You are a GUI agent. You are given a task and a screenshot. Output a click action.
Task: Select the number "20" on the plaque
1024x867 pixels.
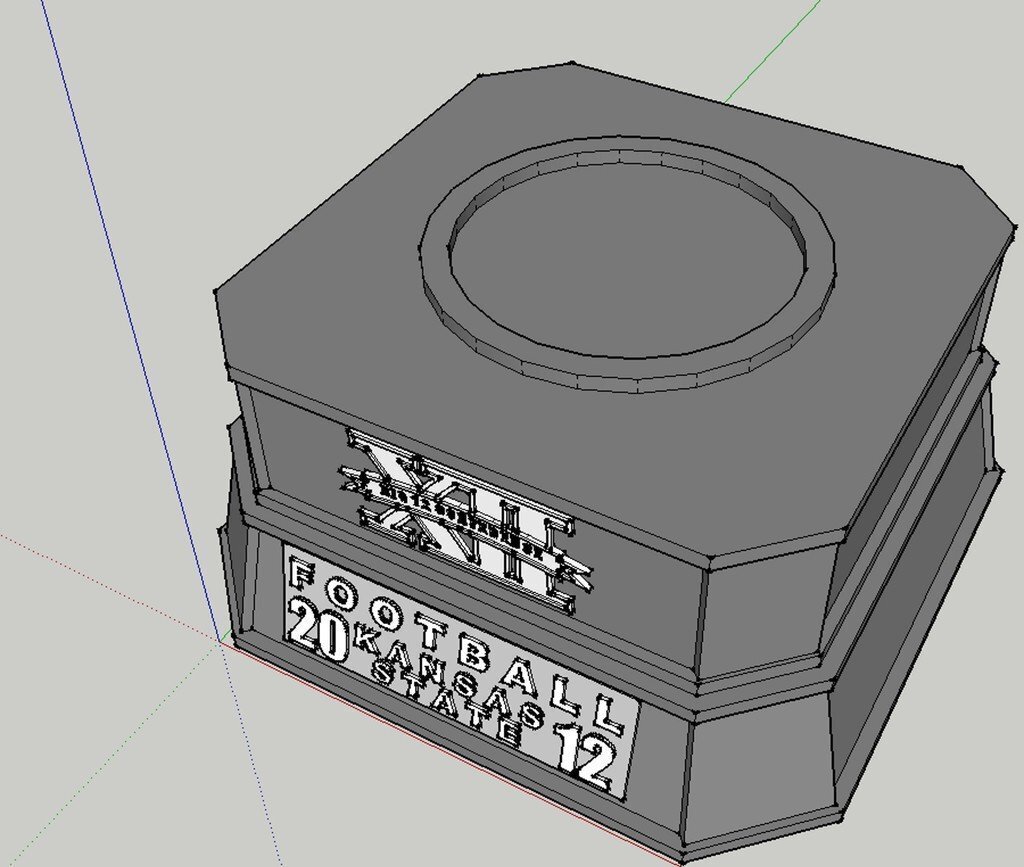[318, 629]
